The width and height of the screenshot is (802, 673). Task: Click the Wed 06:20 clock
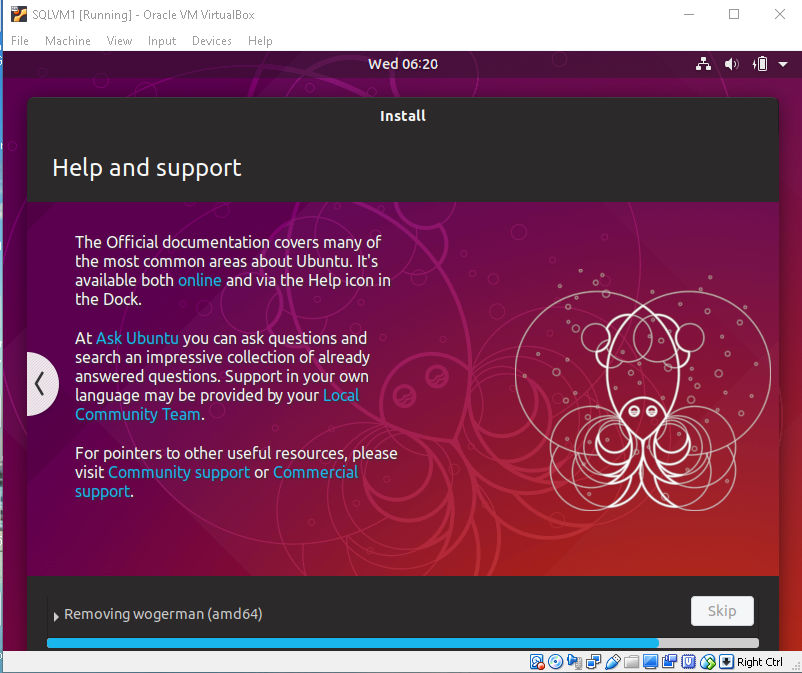tap(403, 64)
